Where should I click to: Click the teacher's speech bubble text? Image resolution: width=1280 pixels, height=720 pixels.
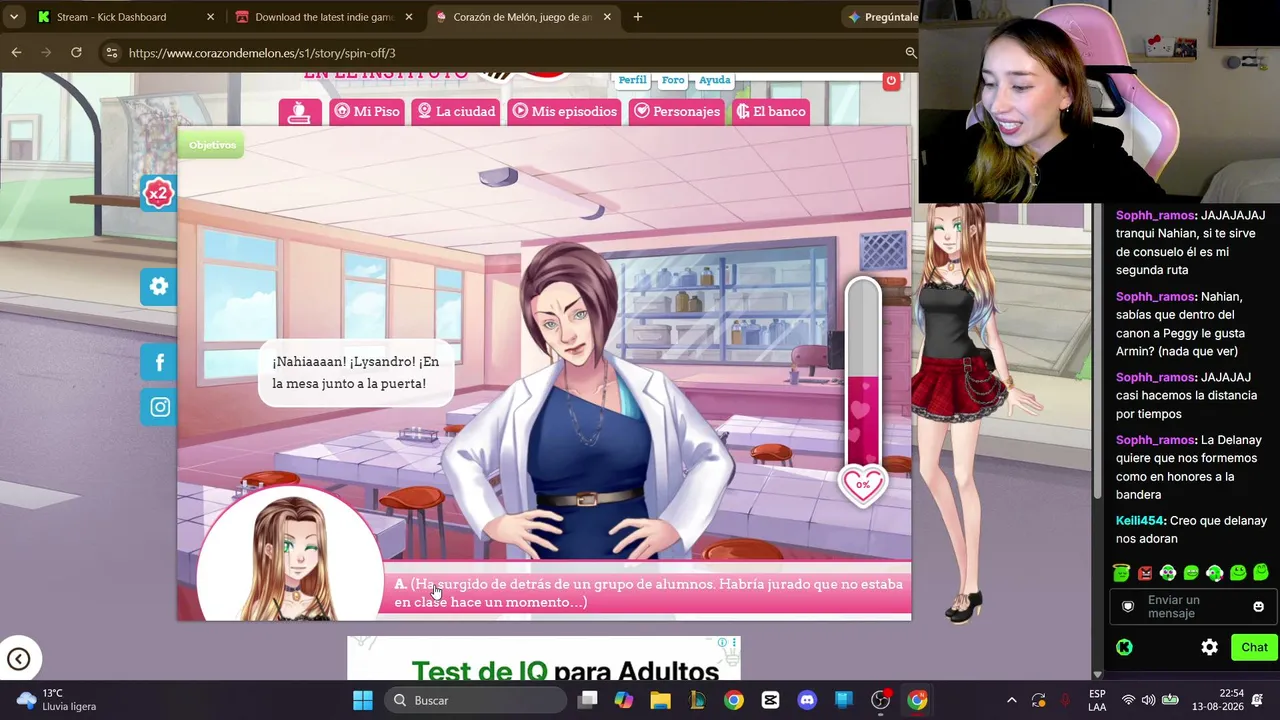[x=355, y=373]
